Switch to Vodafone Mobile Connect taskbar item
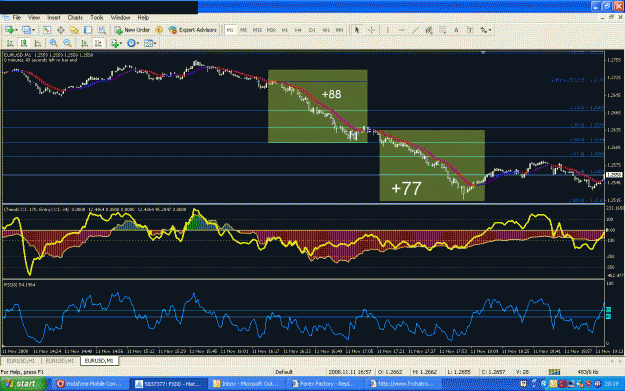This screenshot has height=391, width=625. (90, 384)
